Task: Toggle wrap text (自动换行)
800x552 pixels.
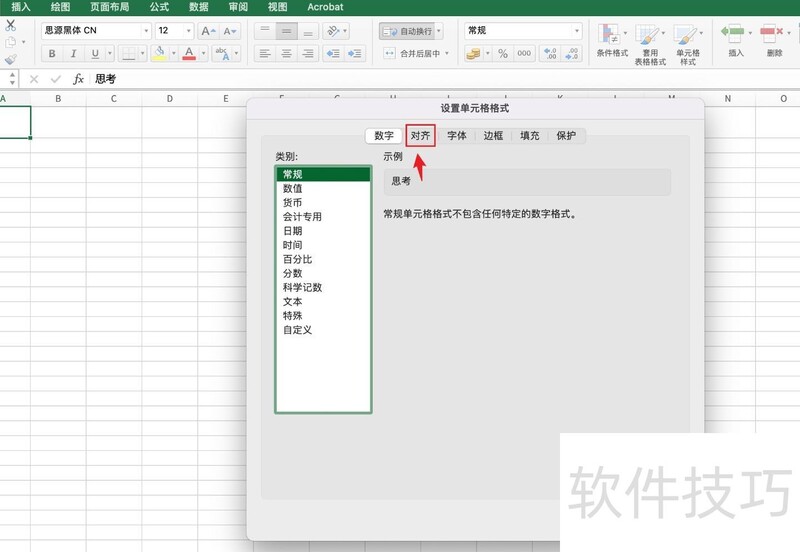Action: pyautogui.click(x=412, y=31)
